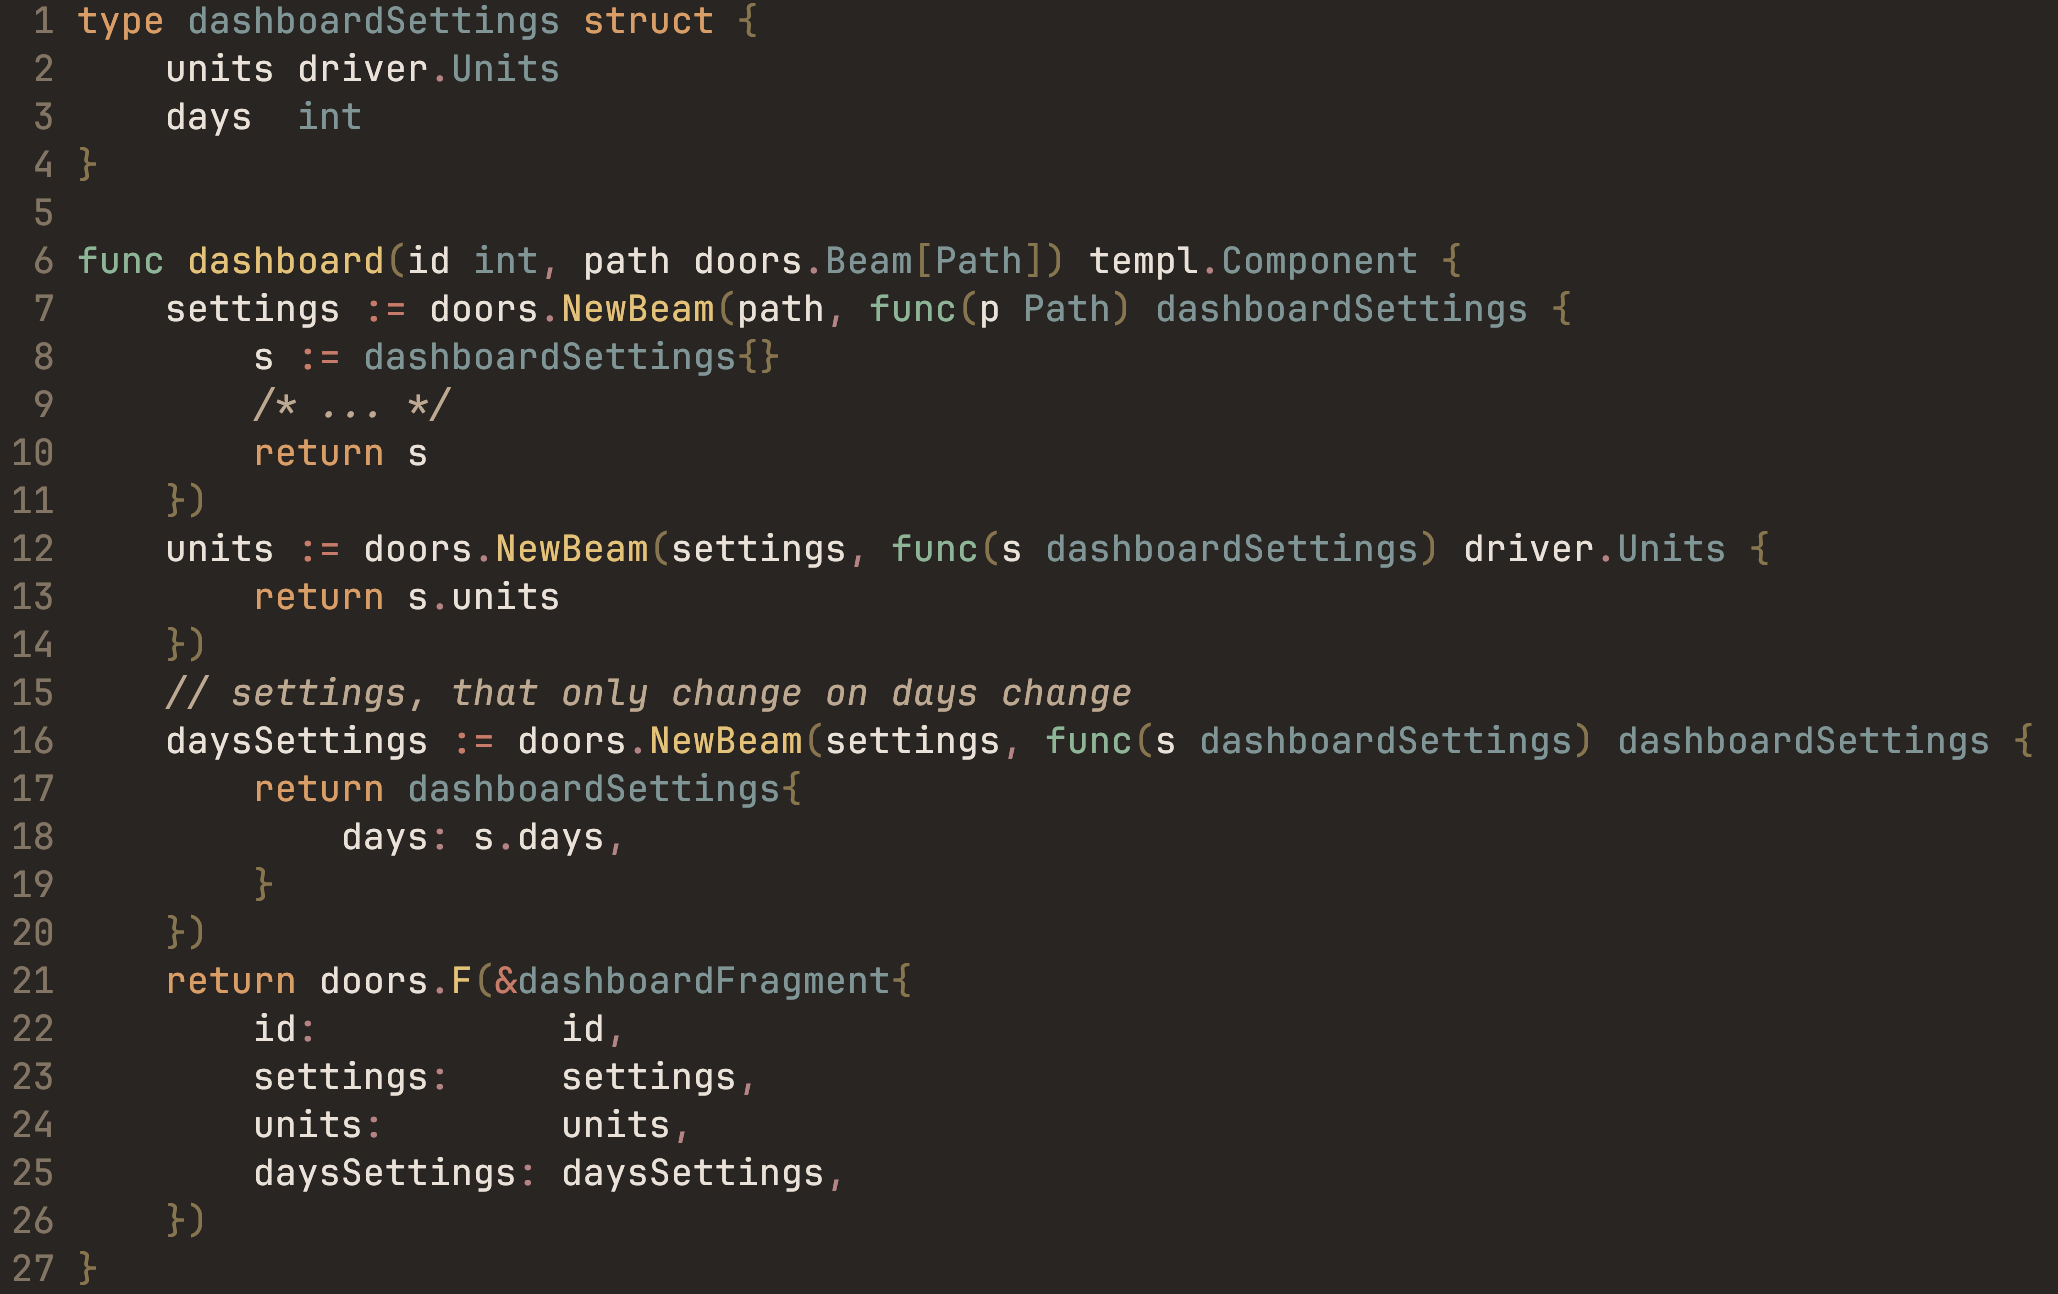The image size is (2058, 1294).
Task: Click s.units on line 13
Action: [483, 597]
